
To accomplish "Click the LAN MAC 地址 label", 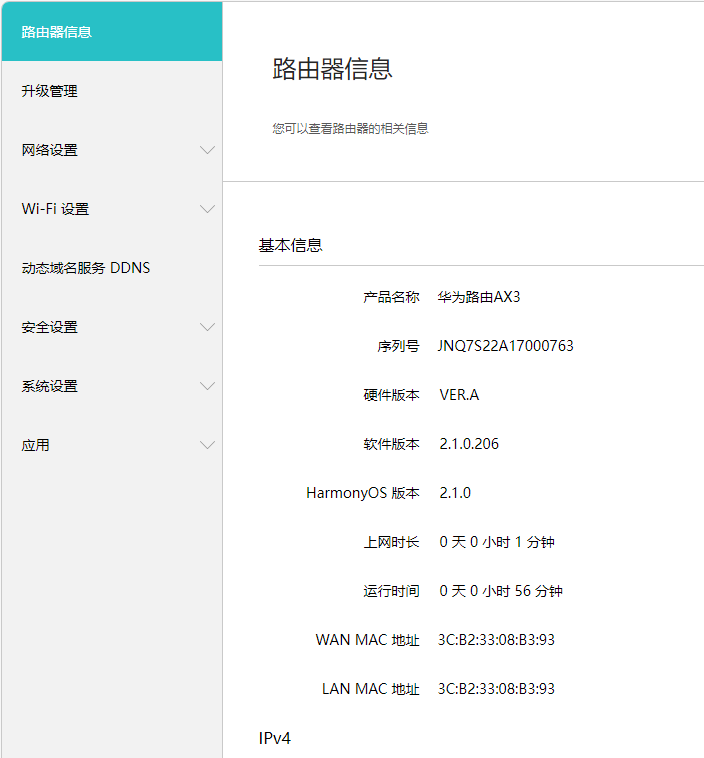I will click(370, 689).
